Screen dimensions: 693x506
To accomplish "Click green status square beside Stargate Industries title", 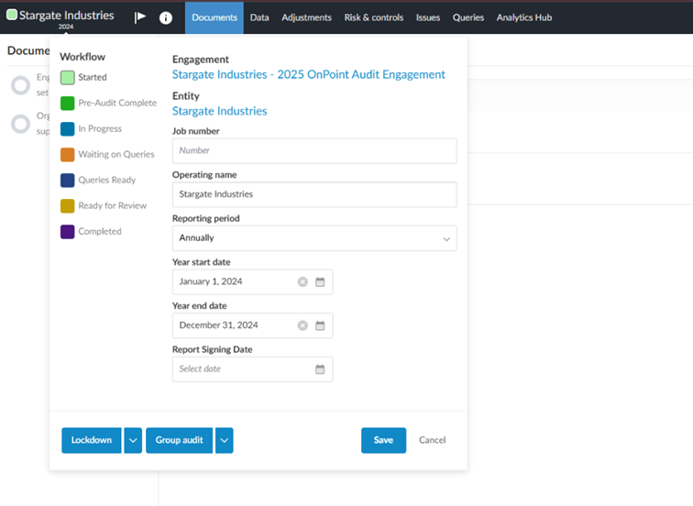I will [x=12, y=15].
